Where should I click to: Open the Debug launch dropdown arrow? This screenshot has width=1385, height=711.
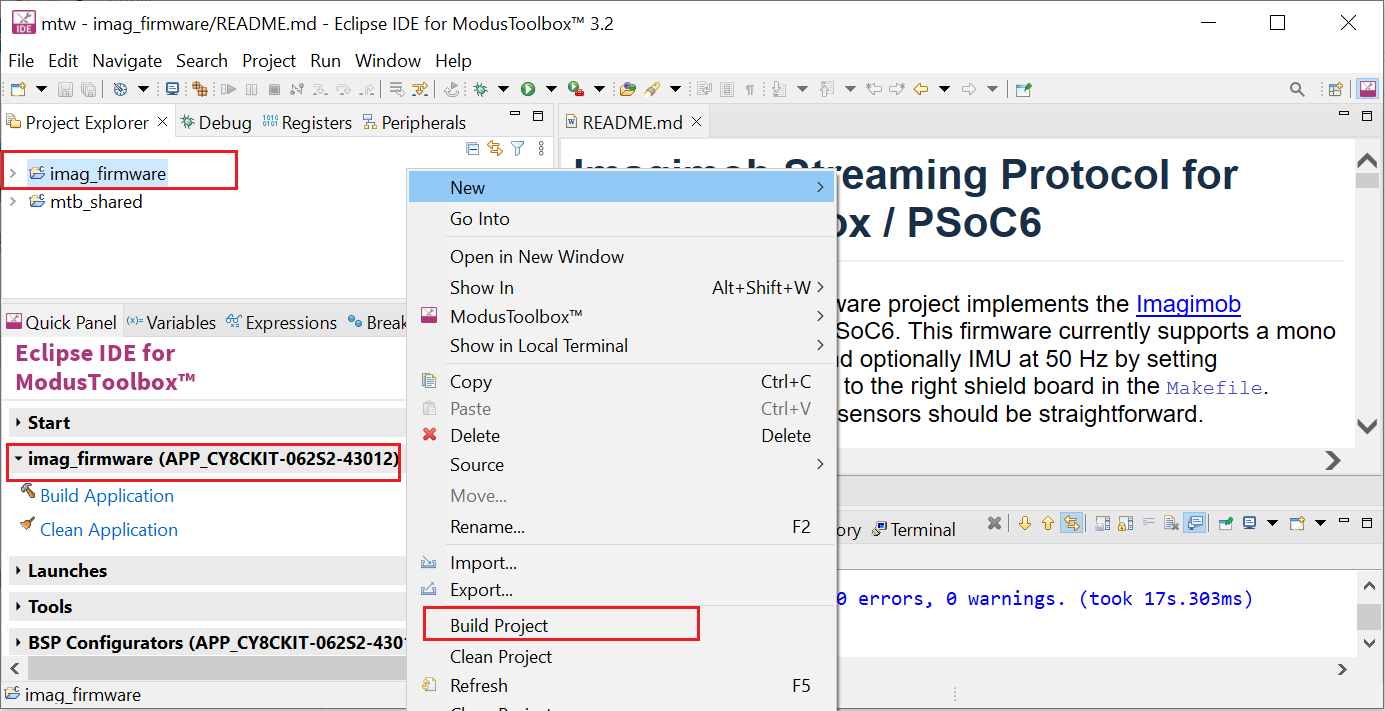pyautogui.click(x=503, y=89)
